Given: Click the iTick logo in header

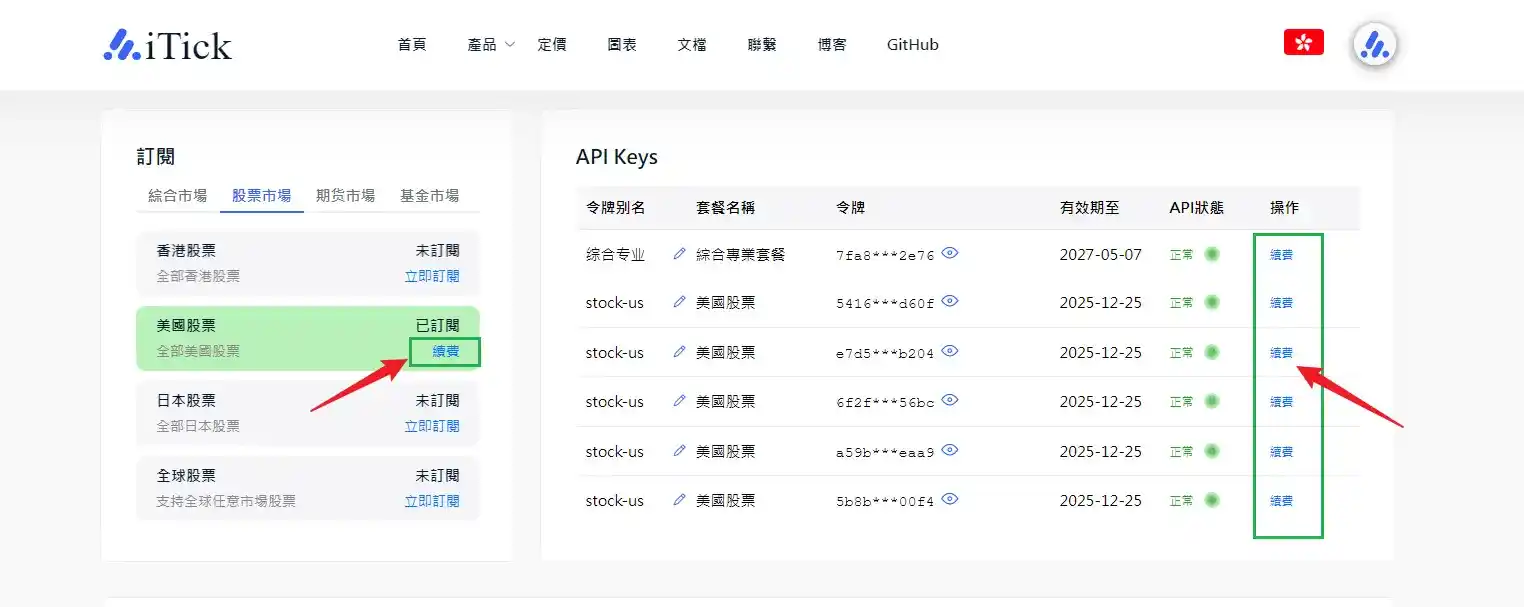Looking at the screenshot, I should click(167, 45).
